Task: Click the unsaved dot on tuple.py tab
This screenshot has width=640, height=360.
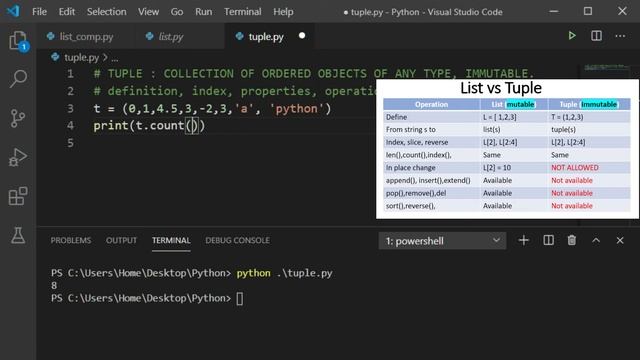Action: pyautogui.click(x=302, y=36)
